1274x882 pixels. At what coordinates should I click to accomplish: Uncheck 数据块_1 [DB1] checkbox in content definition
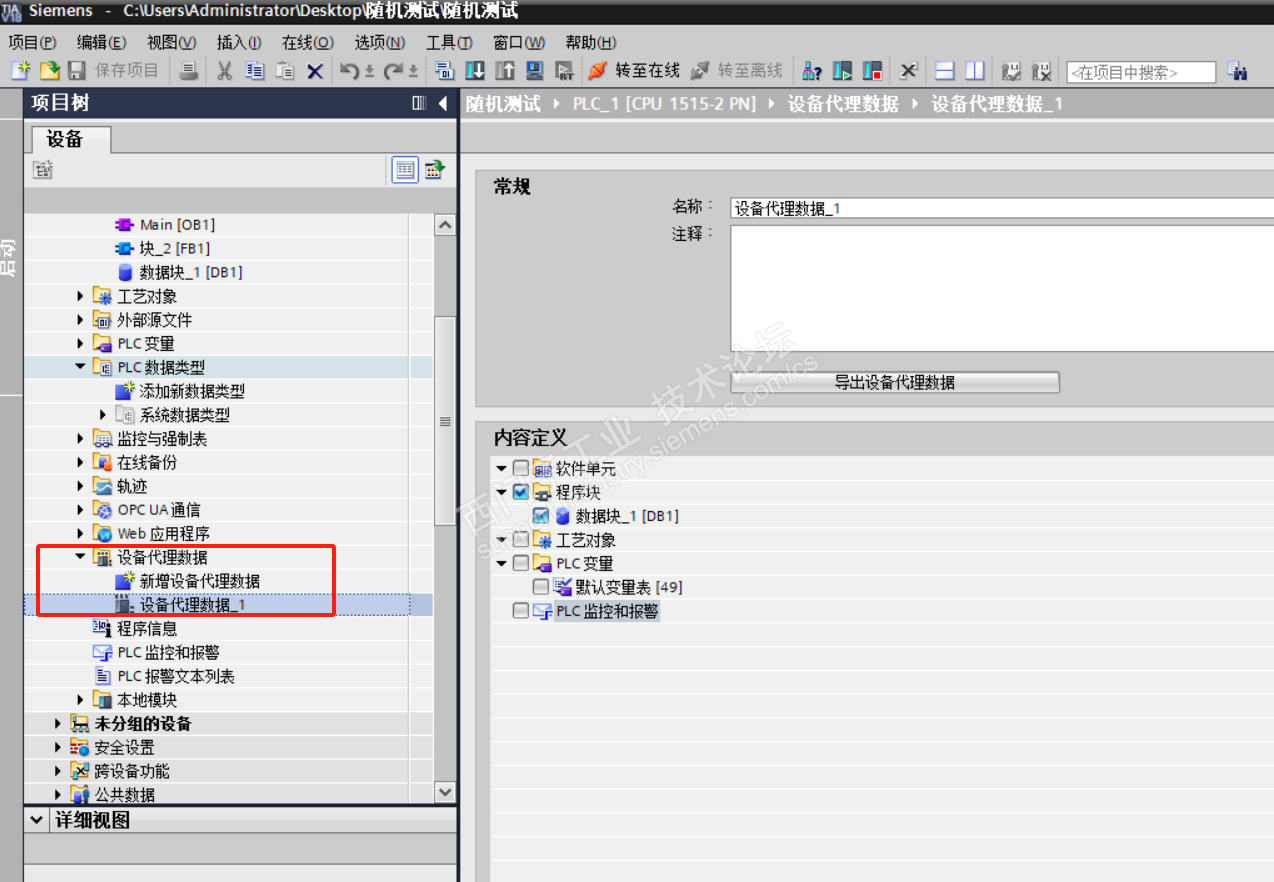coord(540,516)
